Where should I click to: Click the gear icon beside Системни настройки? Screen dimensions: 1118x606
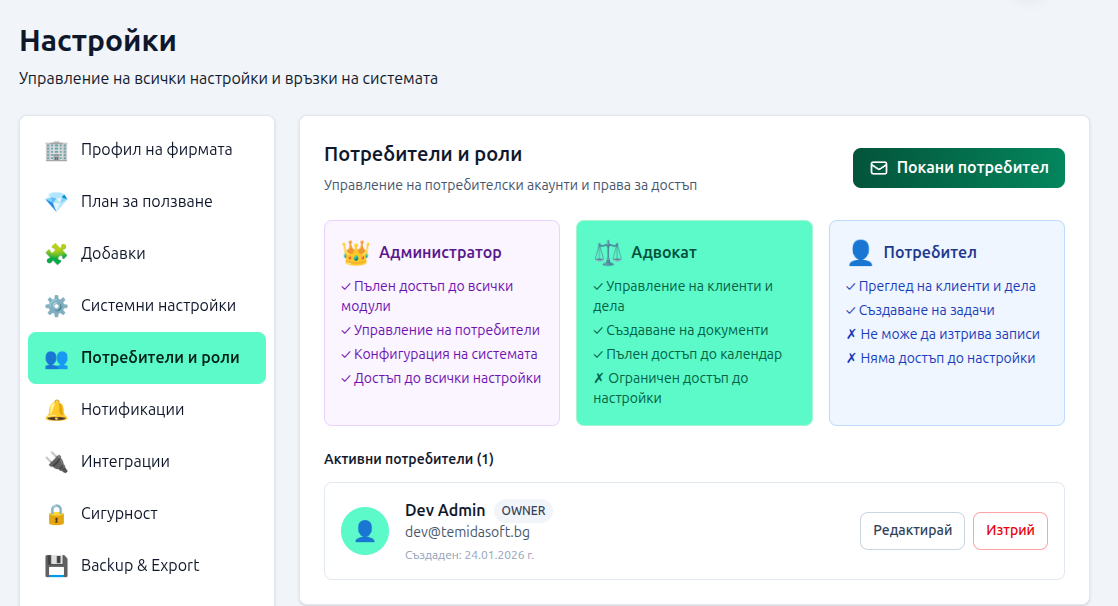pyautogui.click(x=56, y=306)
